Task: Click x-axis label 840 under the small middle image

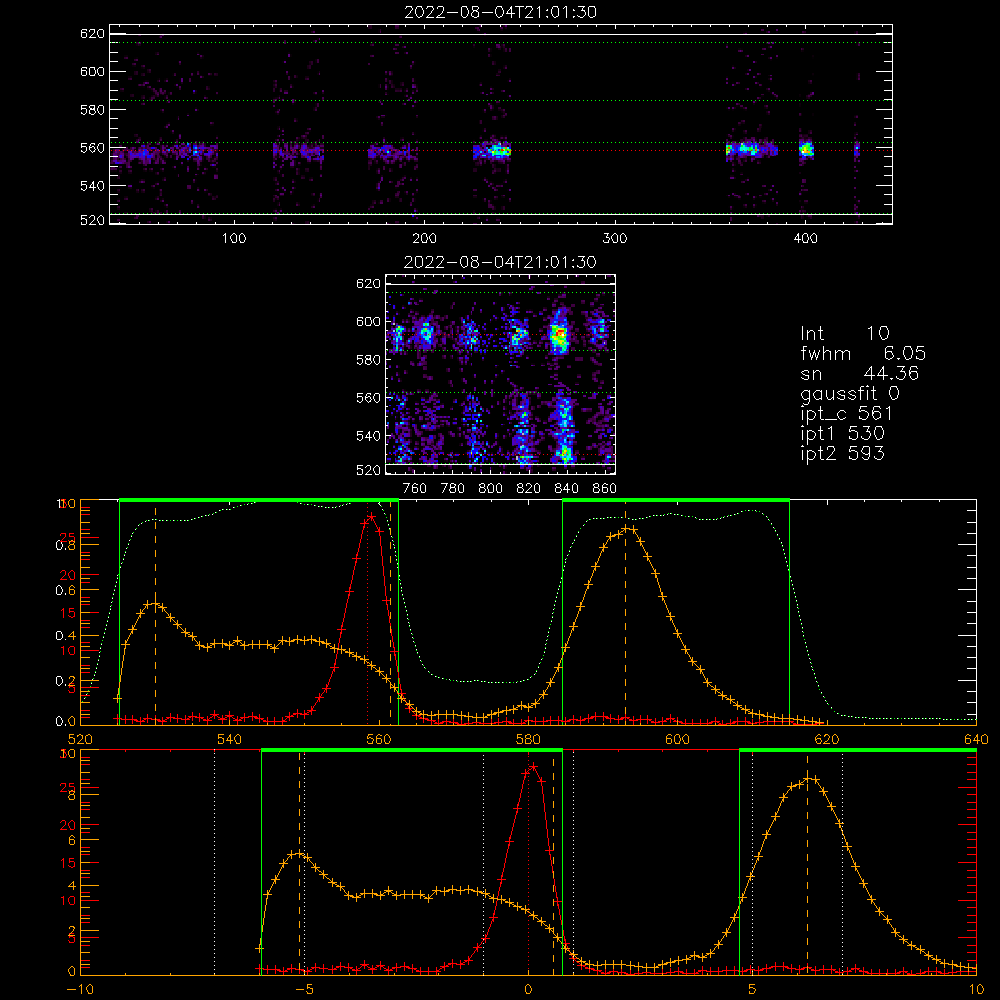Action: [566, 488]
